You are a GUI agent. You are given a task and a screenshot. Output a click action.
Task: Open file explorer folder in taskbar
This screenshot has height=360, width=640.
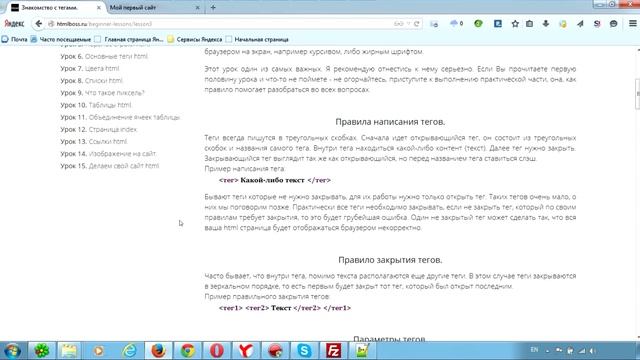69,351
